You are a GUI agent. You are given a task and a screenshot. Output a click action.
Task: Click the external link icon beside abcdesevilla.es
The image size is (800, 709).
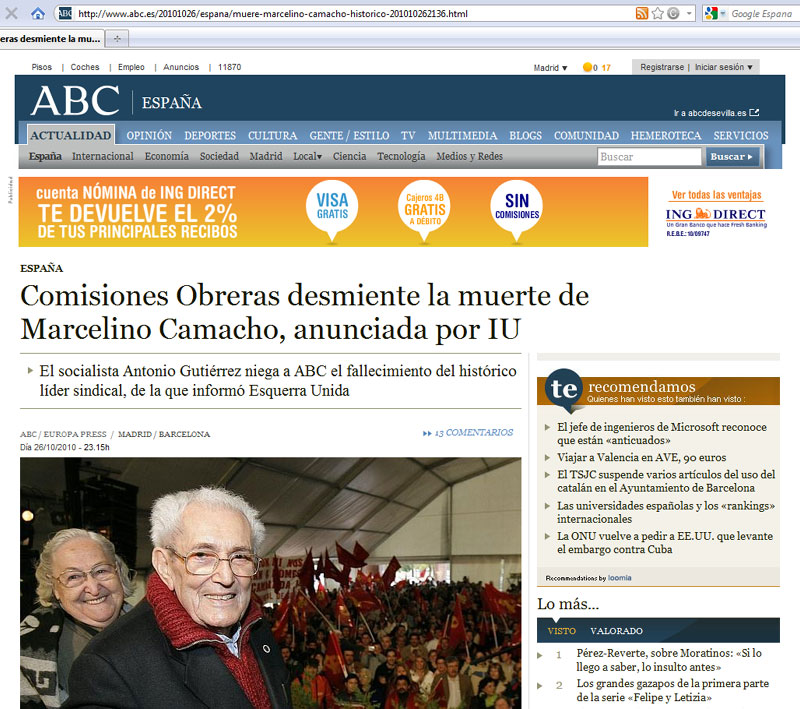click(754, 113)
